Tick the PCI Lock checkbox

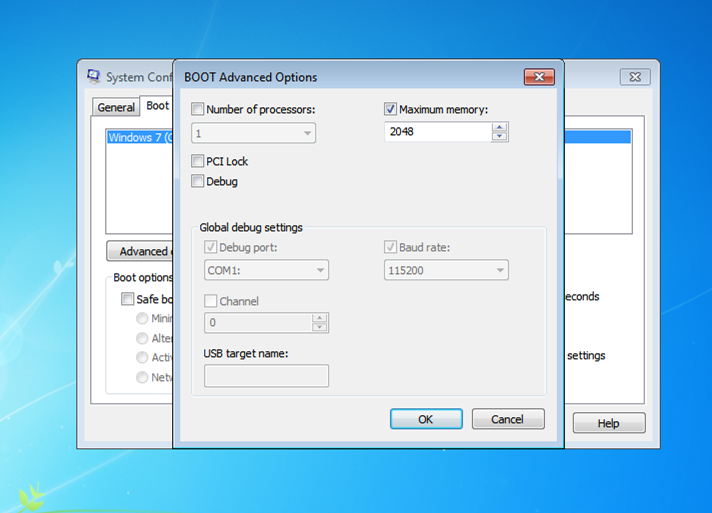pos(198,161)
